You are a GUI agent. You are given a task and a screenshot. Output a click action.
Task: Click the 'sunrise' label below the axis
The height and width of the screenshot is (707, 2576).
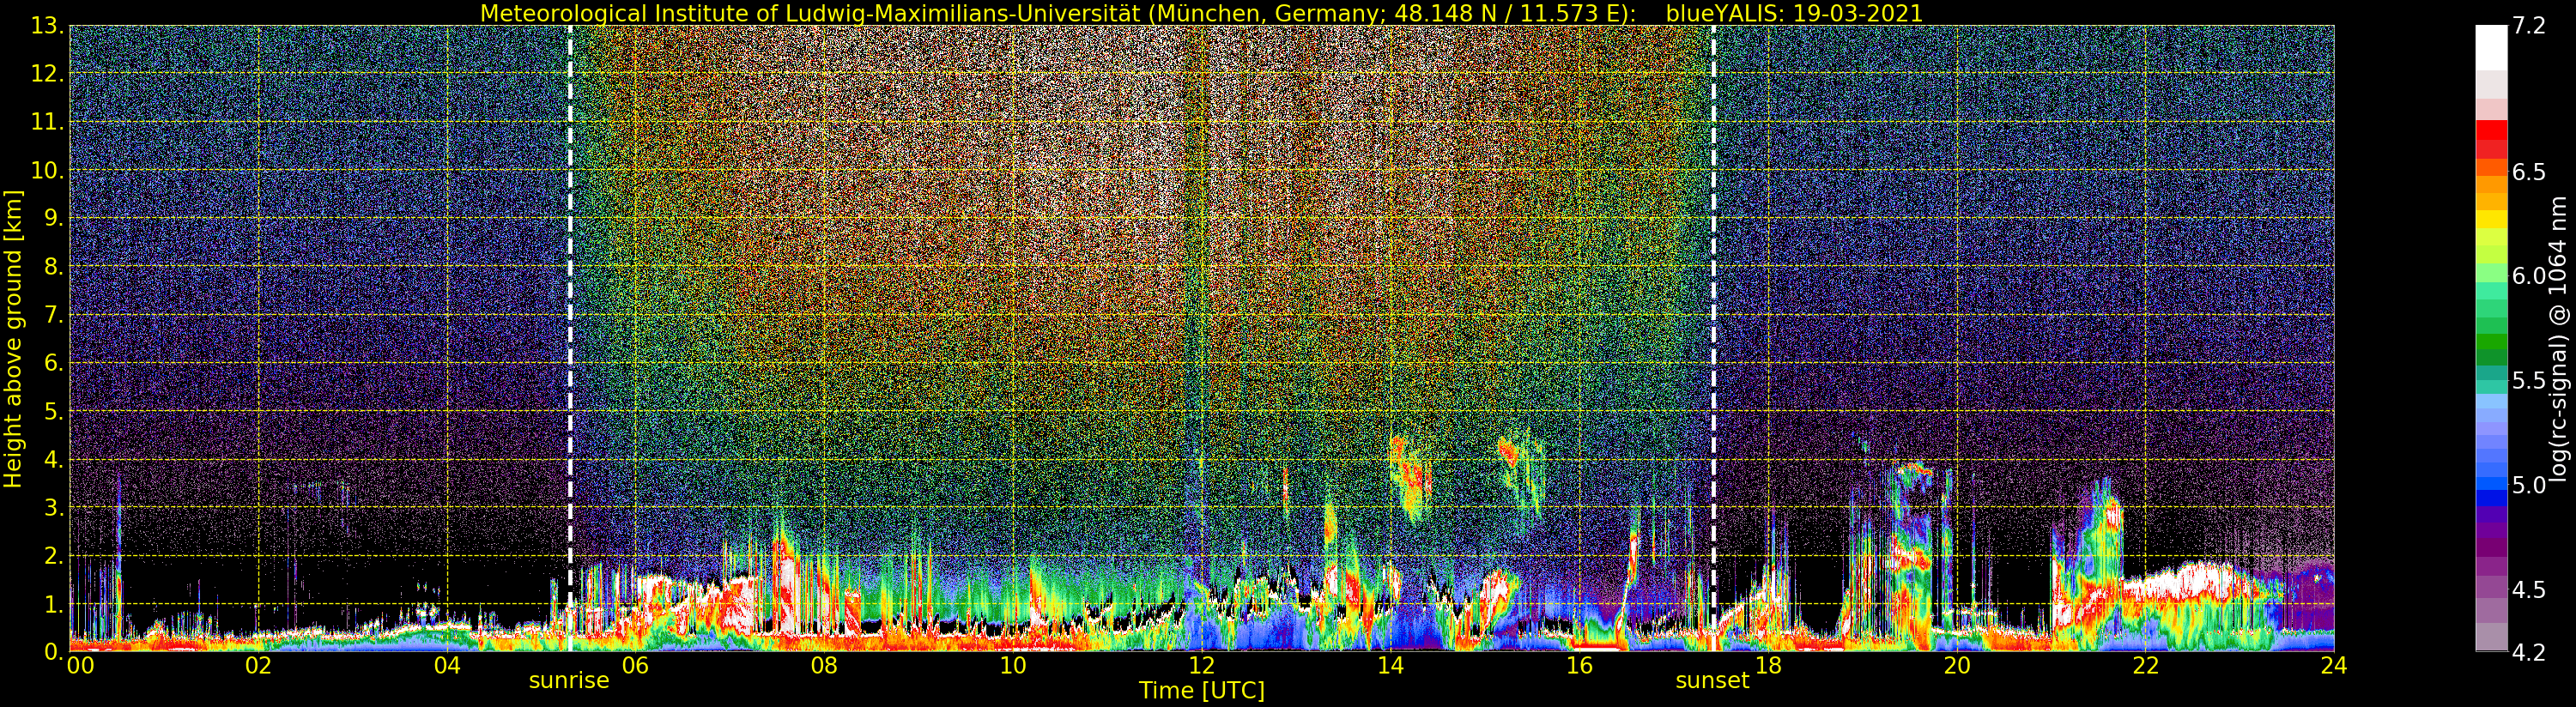[x=568, y=681]
